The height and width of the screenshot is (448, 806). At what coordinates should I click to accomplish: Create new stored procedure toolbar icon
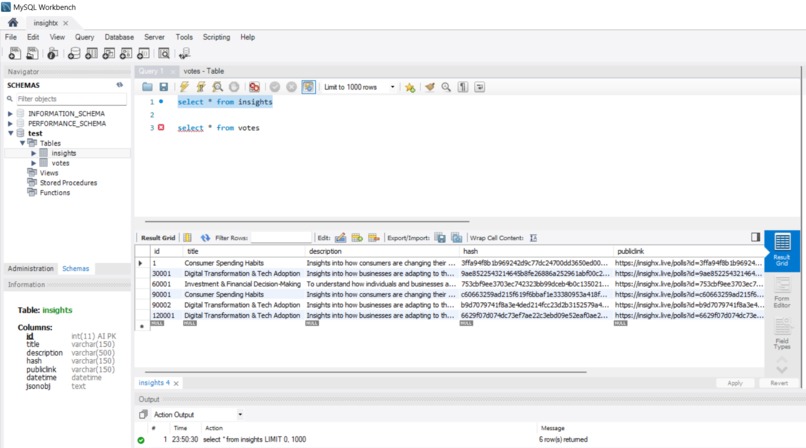coord(126,53)
